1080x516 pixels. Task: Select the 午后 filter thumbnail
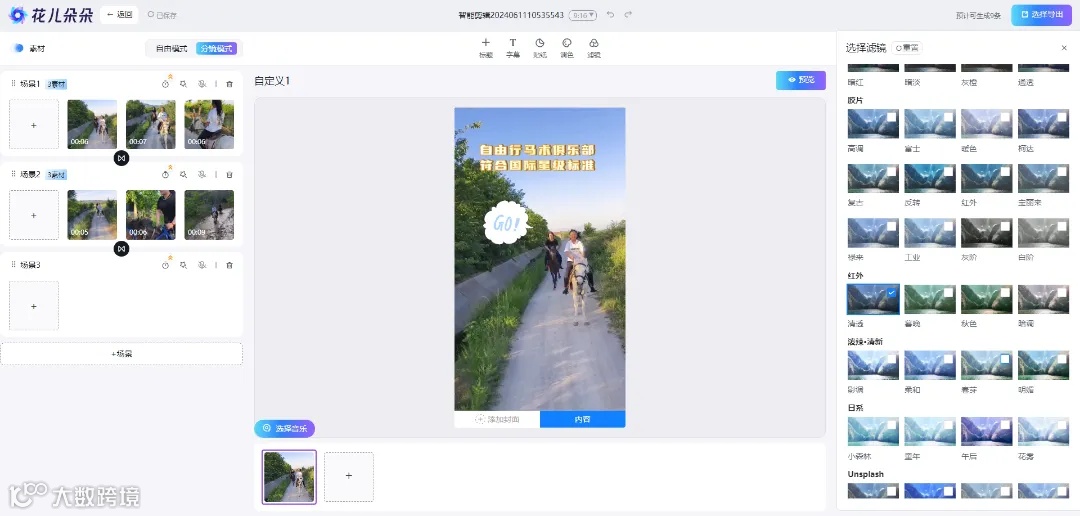[x=986, y=431]
